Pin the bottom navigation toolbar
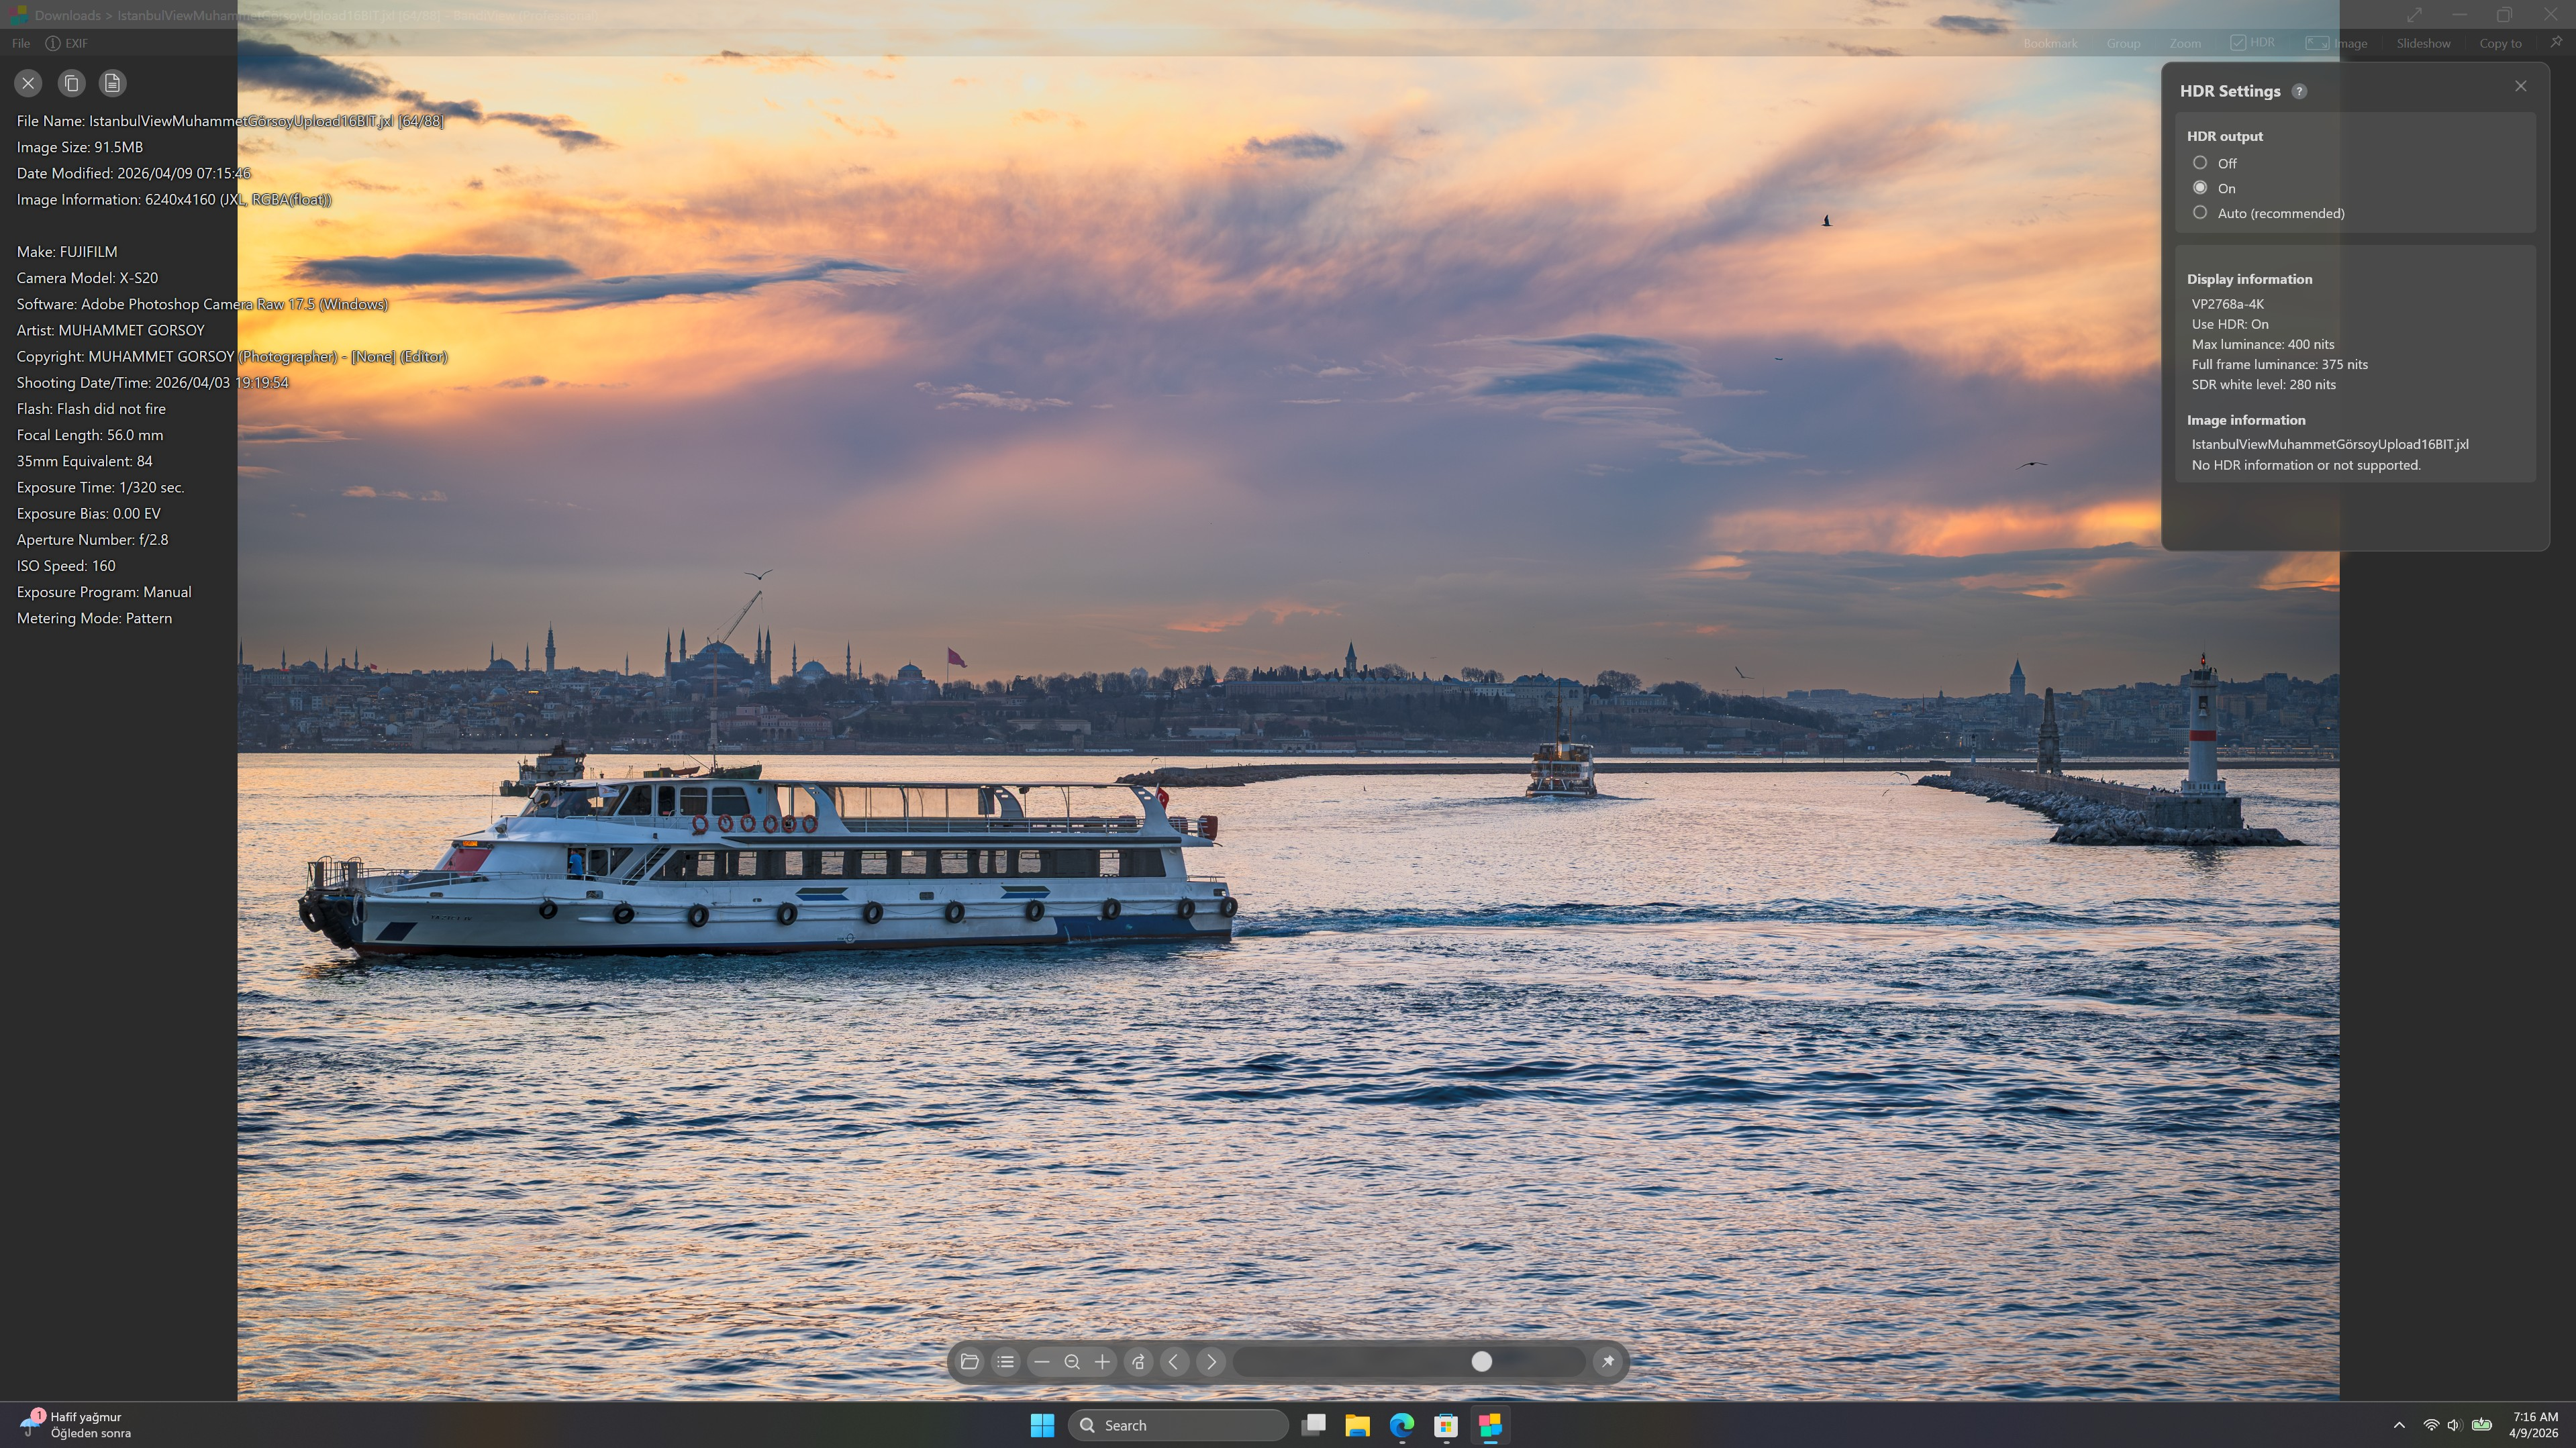The width and height of the screenshot is (2576, 1448). (x=1607, y=1361)
